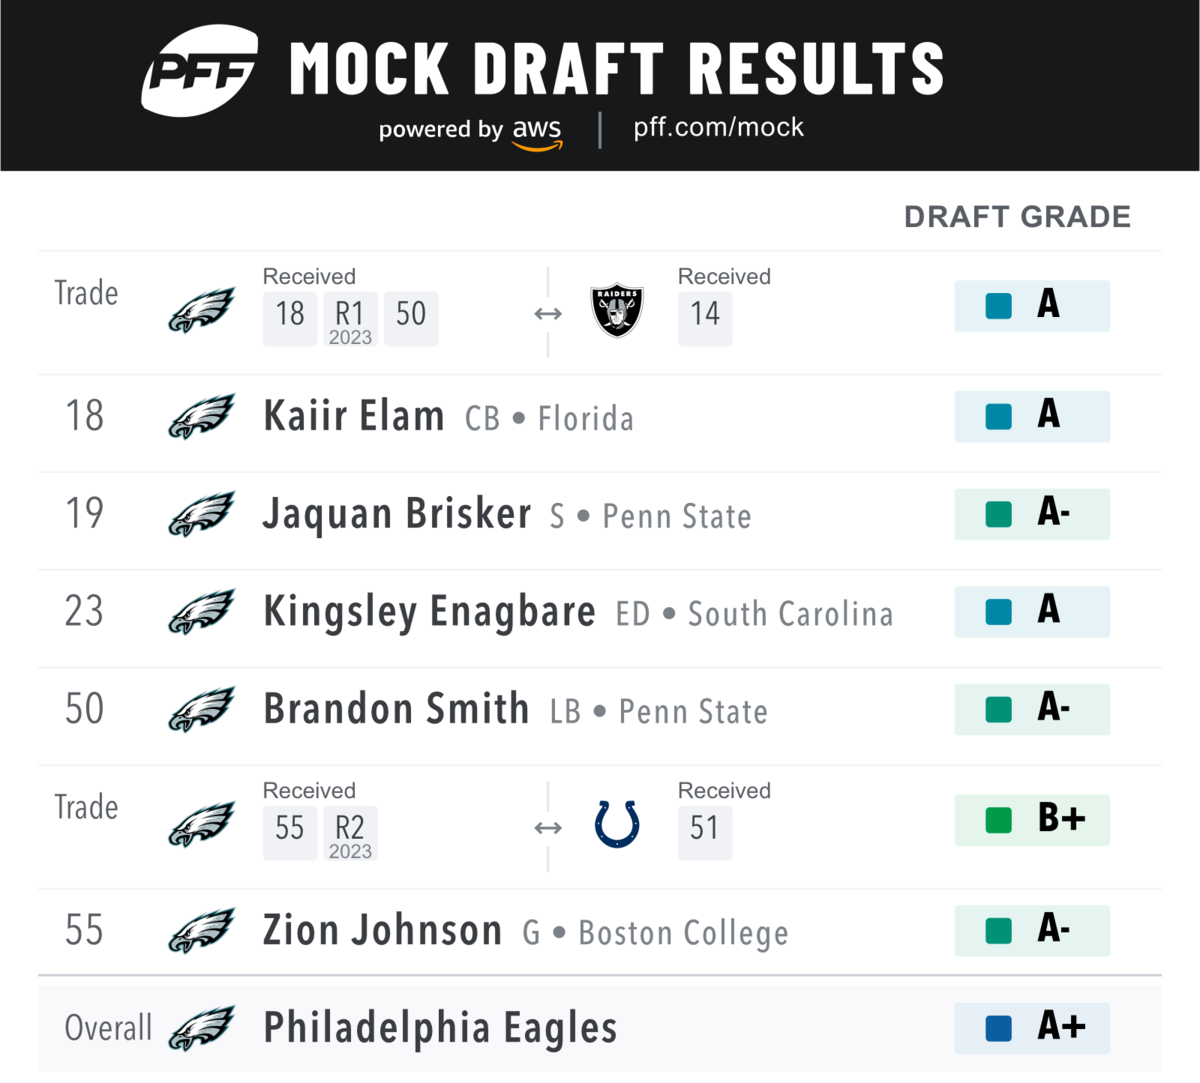
Task: Click the Eagles logo beside Kaiir Elam
Action: tap(201, 416)
